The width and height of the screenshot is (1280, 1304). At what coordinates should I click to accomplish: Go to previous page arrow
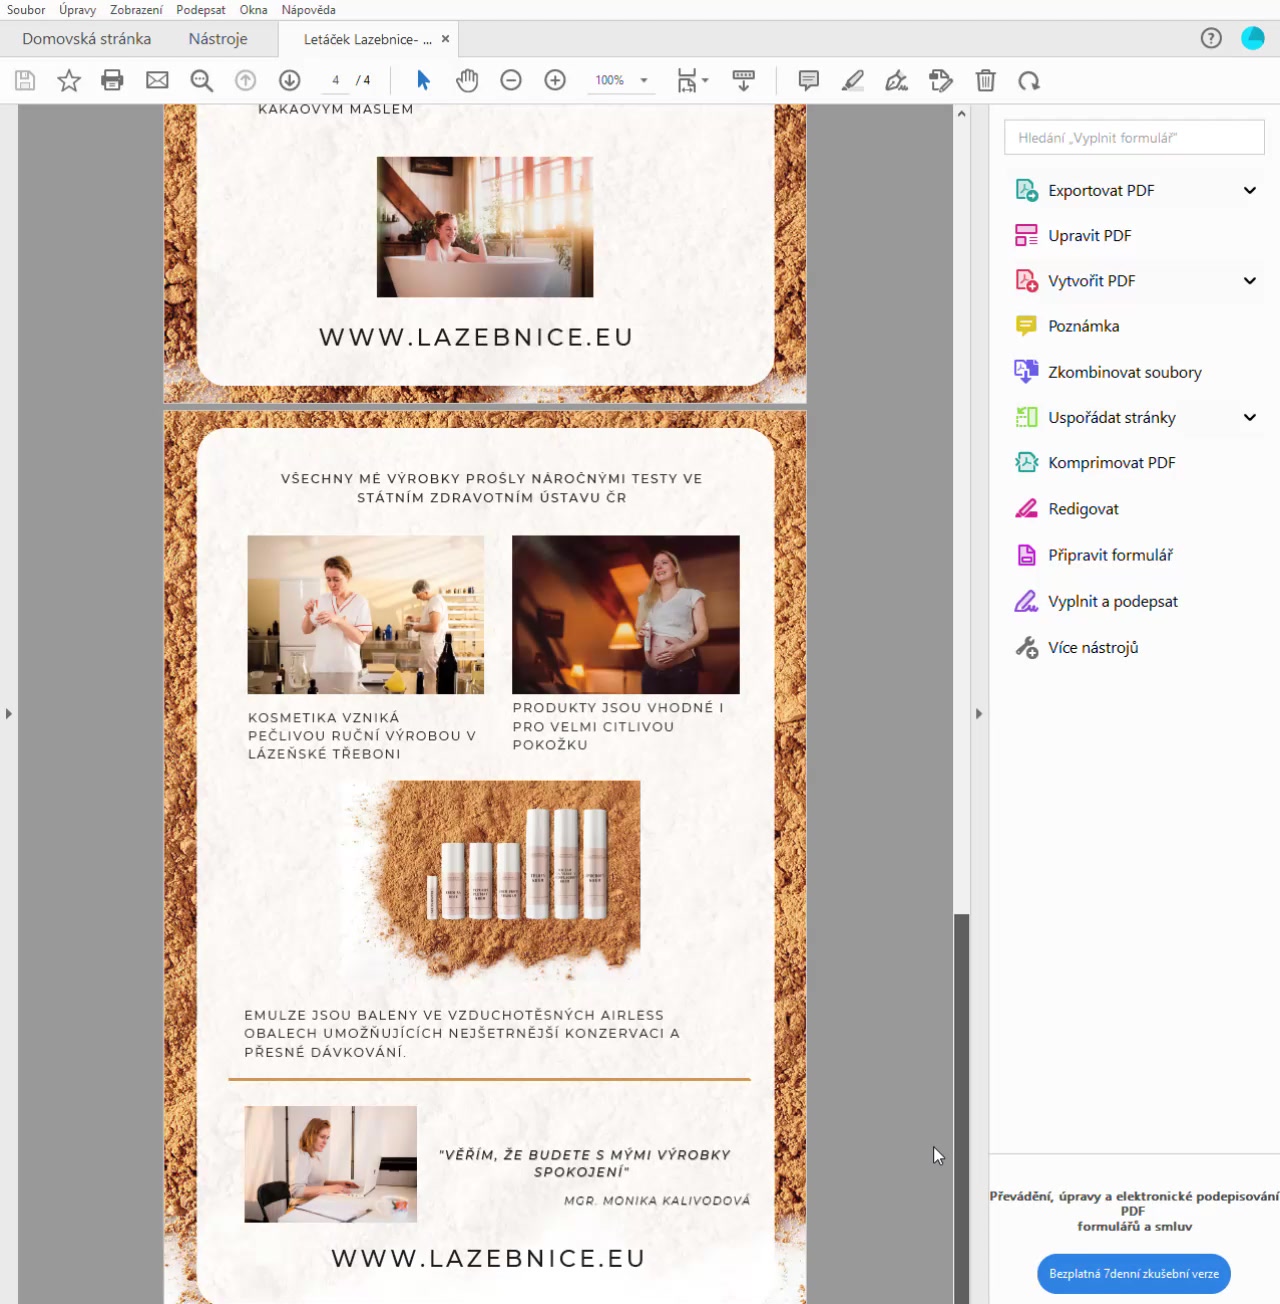245,81
